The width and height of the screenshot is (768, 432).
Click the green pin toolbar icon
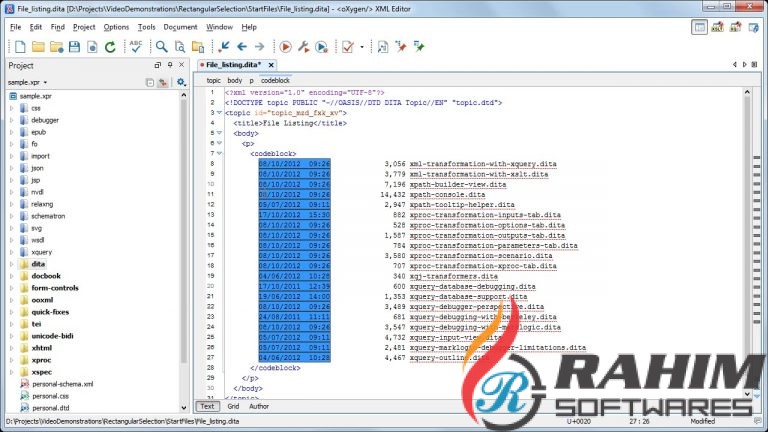[x=419, y=47]
